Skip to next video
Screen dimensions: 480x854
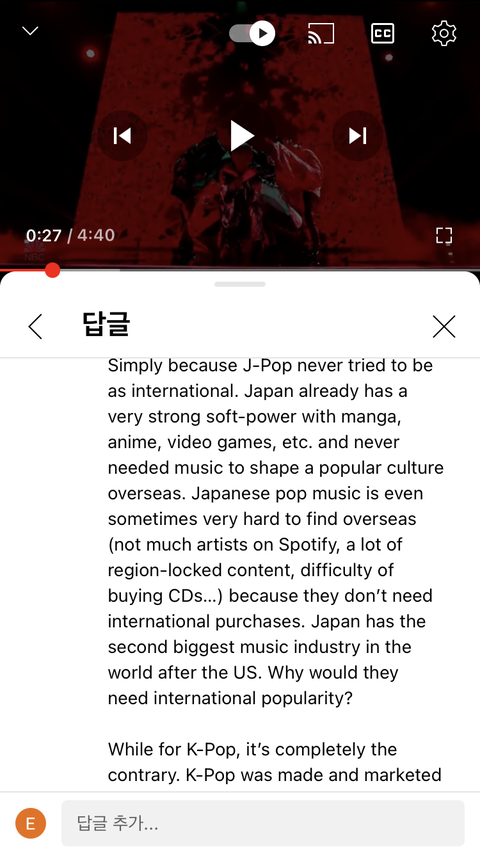357,136
